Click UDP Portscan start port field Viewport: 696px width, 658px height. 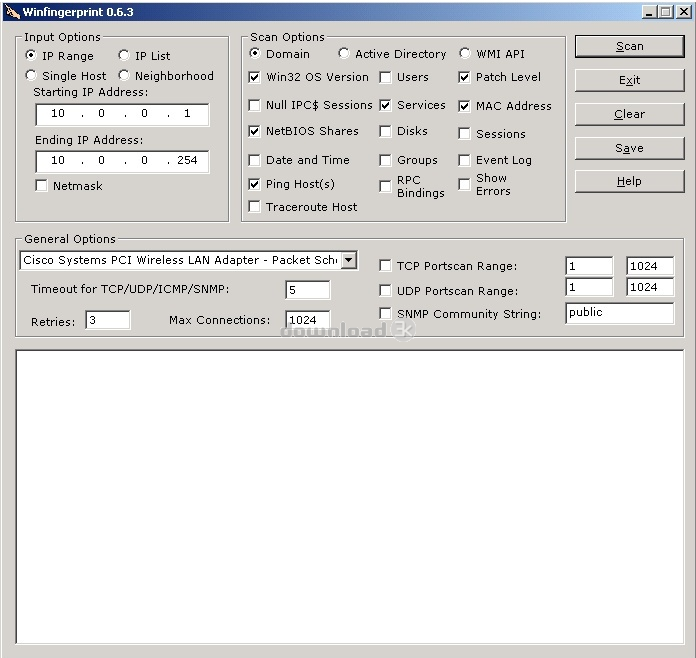[589, 287]
